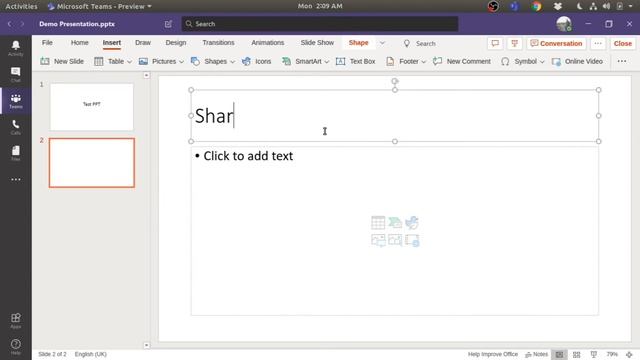Expand the Shapes dropdown
The width and height of the screenshot is (640, 360).
pyautogui.click(x=232, y=62)
